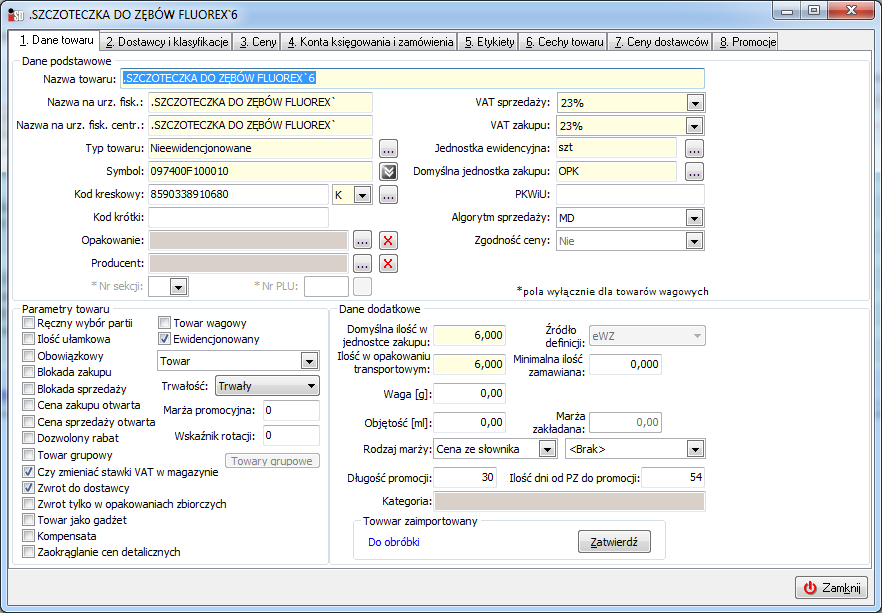Open the Opakowanie browse (…) button
This screenshot has width=882, height=613.
tap(362, 241)
